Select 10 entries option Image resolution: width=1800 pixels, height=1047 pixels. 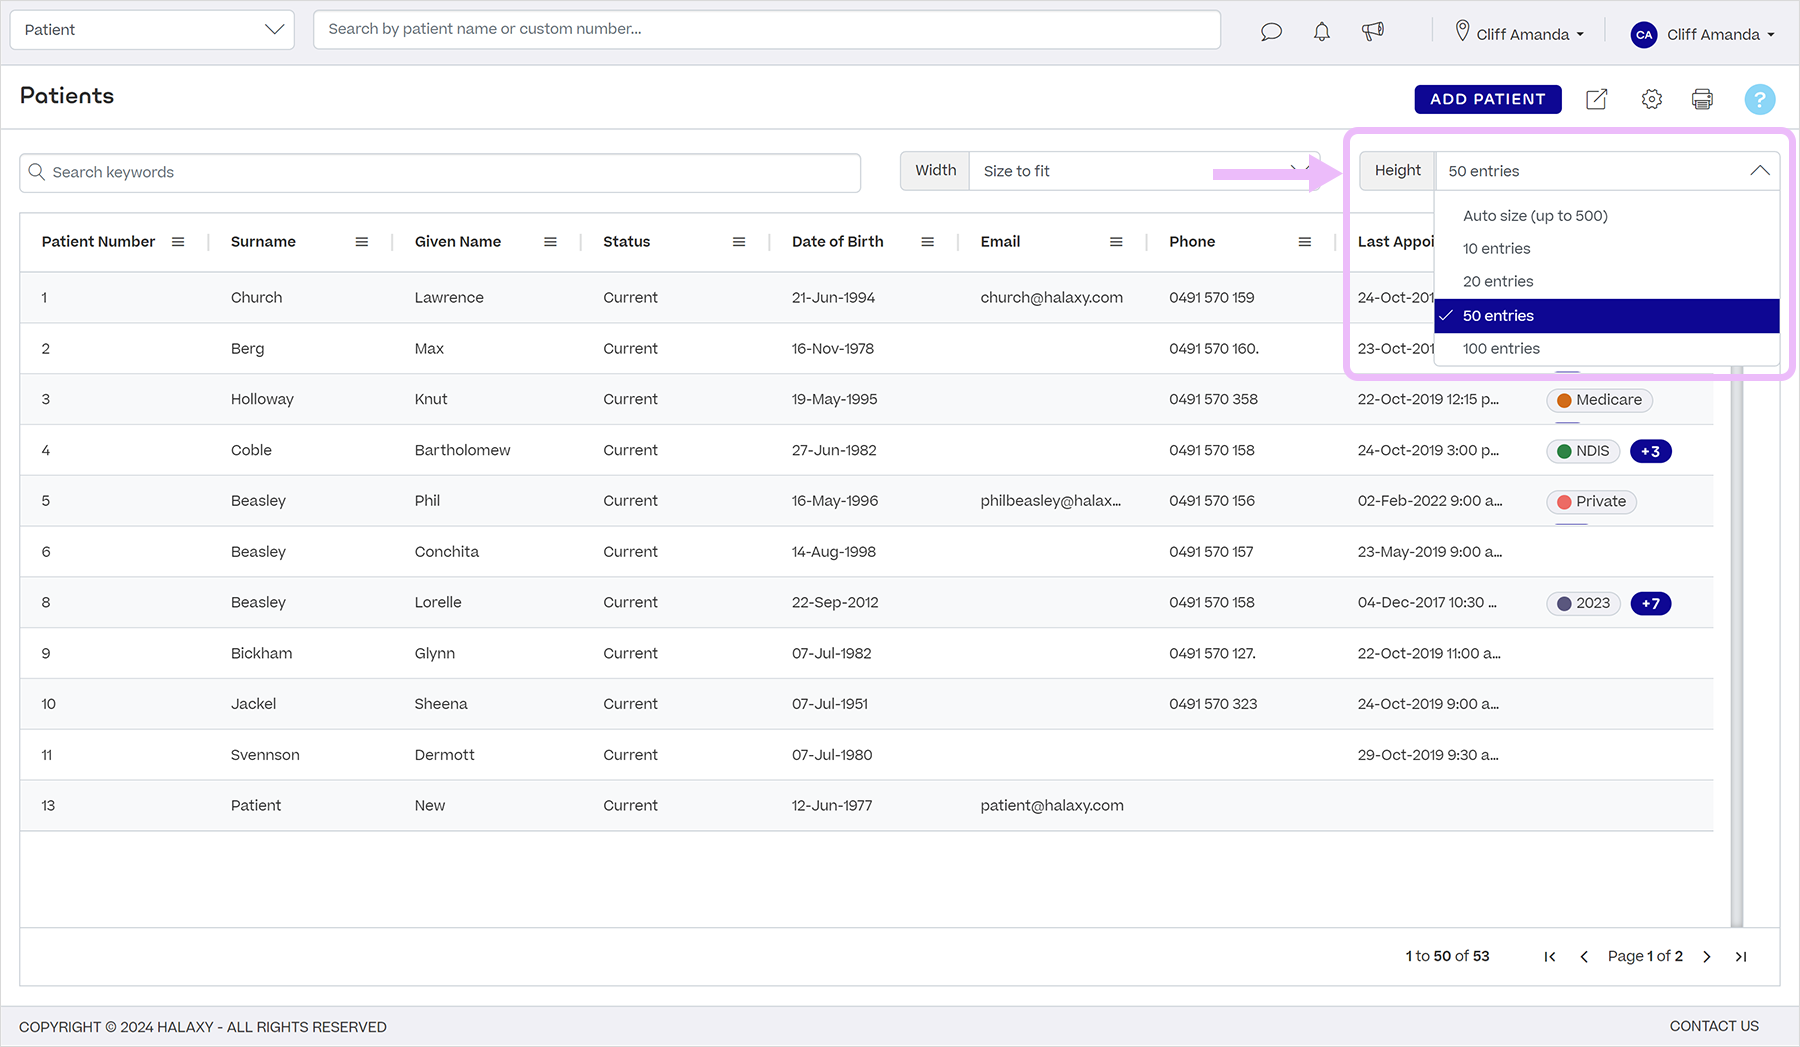coord(1607,249)
